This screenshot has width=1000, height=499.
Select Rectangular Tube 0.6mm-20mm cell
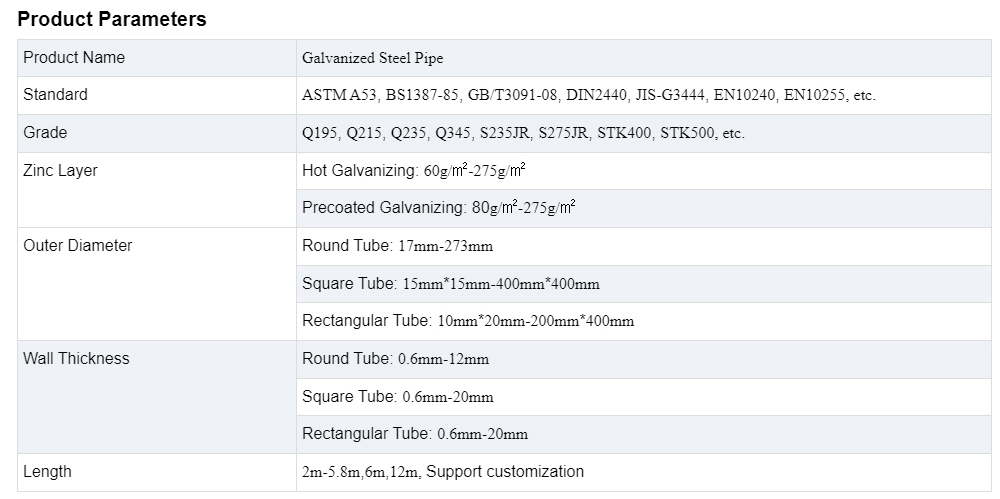pos(415,434)
